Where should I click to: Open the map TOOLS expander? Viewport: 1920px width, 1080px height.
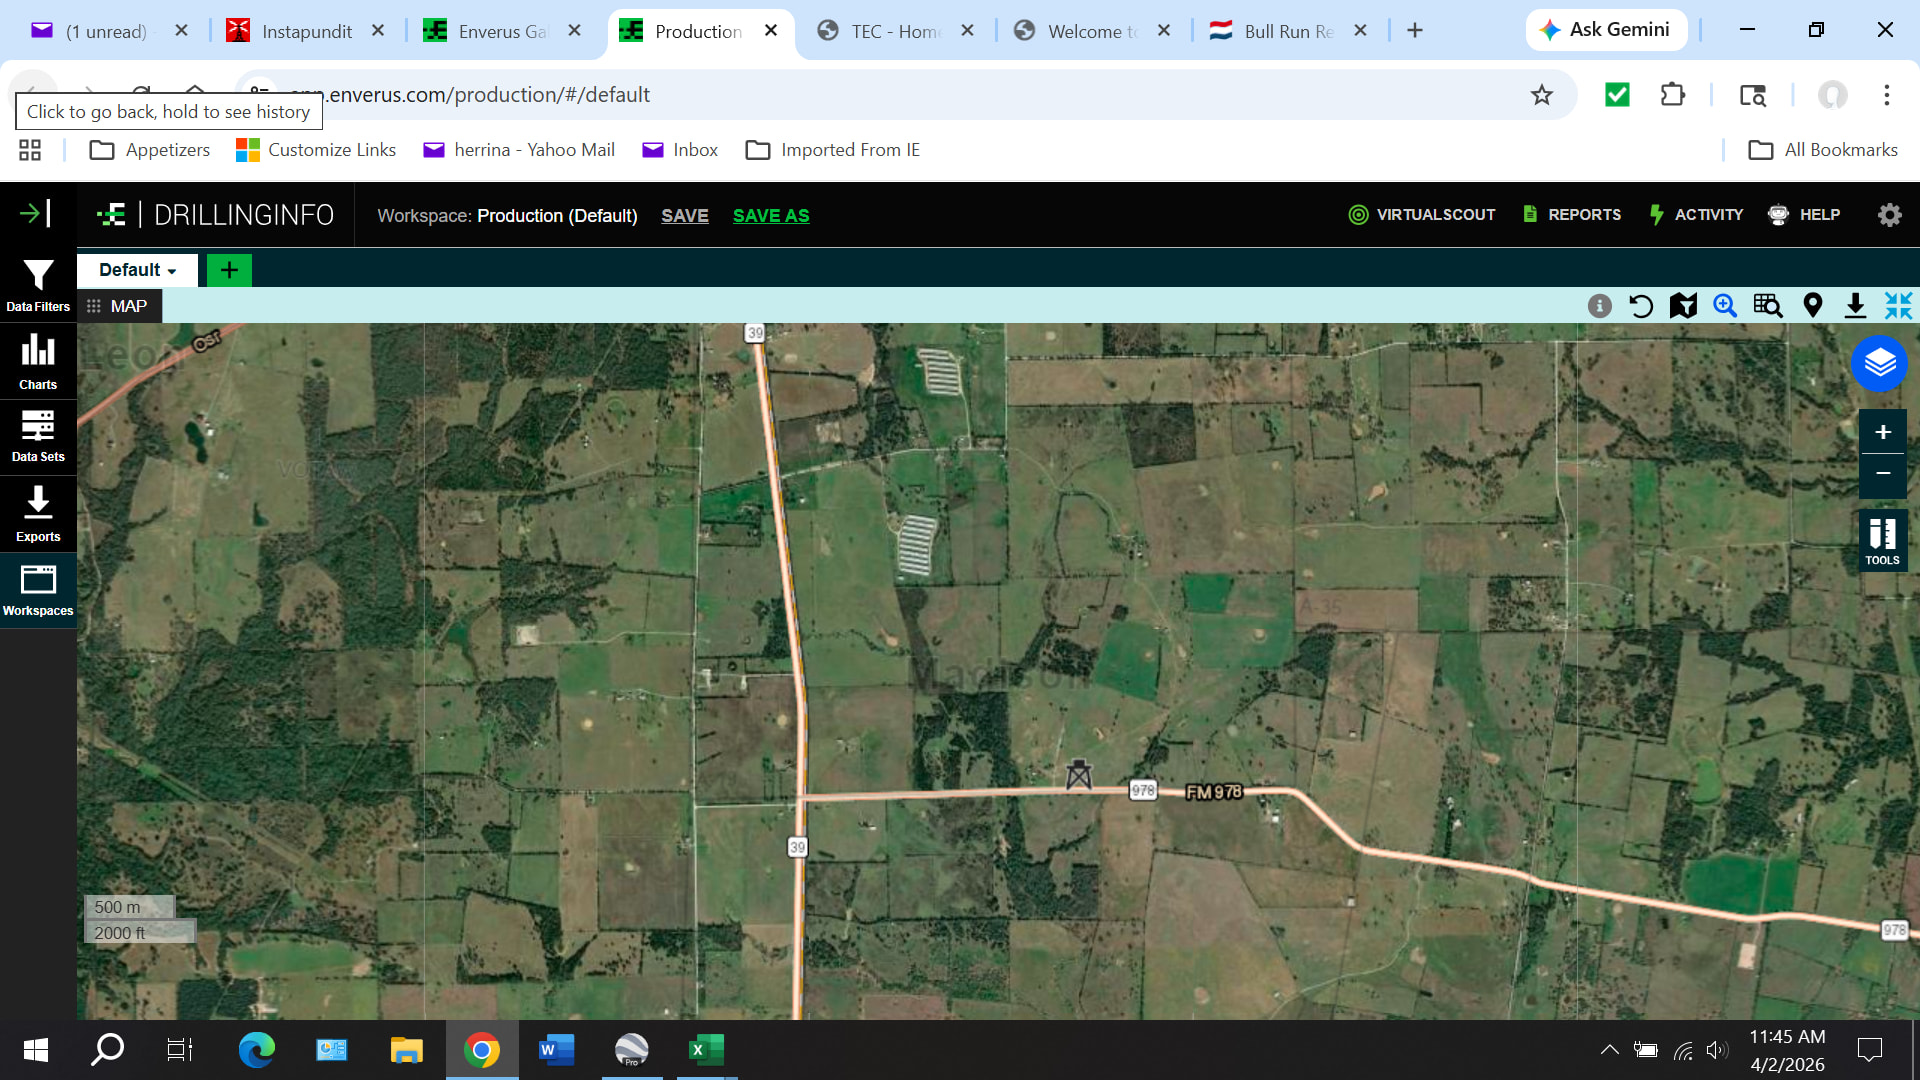(x=1882, y=541)
